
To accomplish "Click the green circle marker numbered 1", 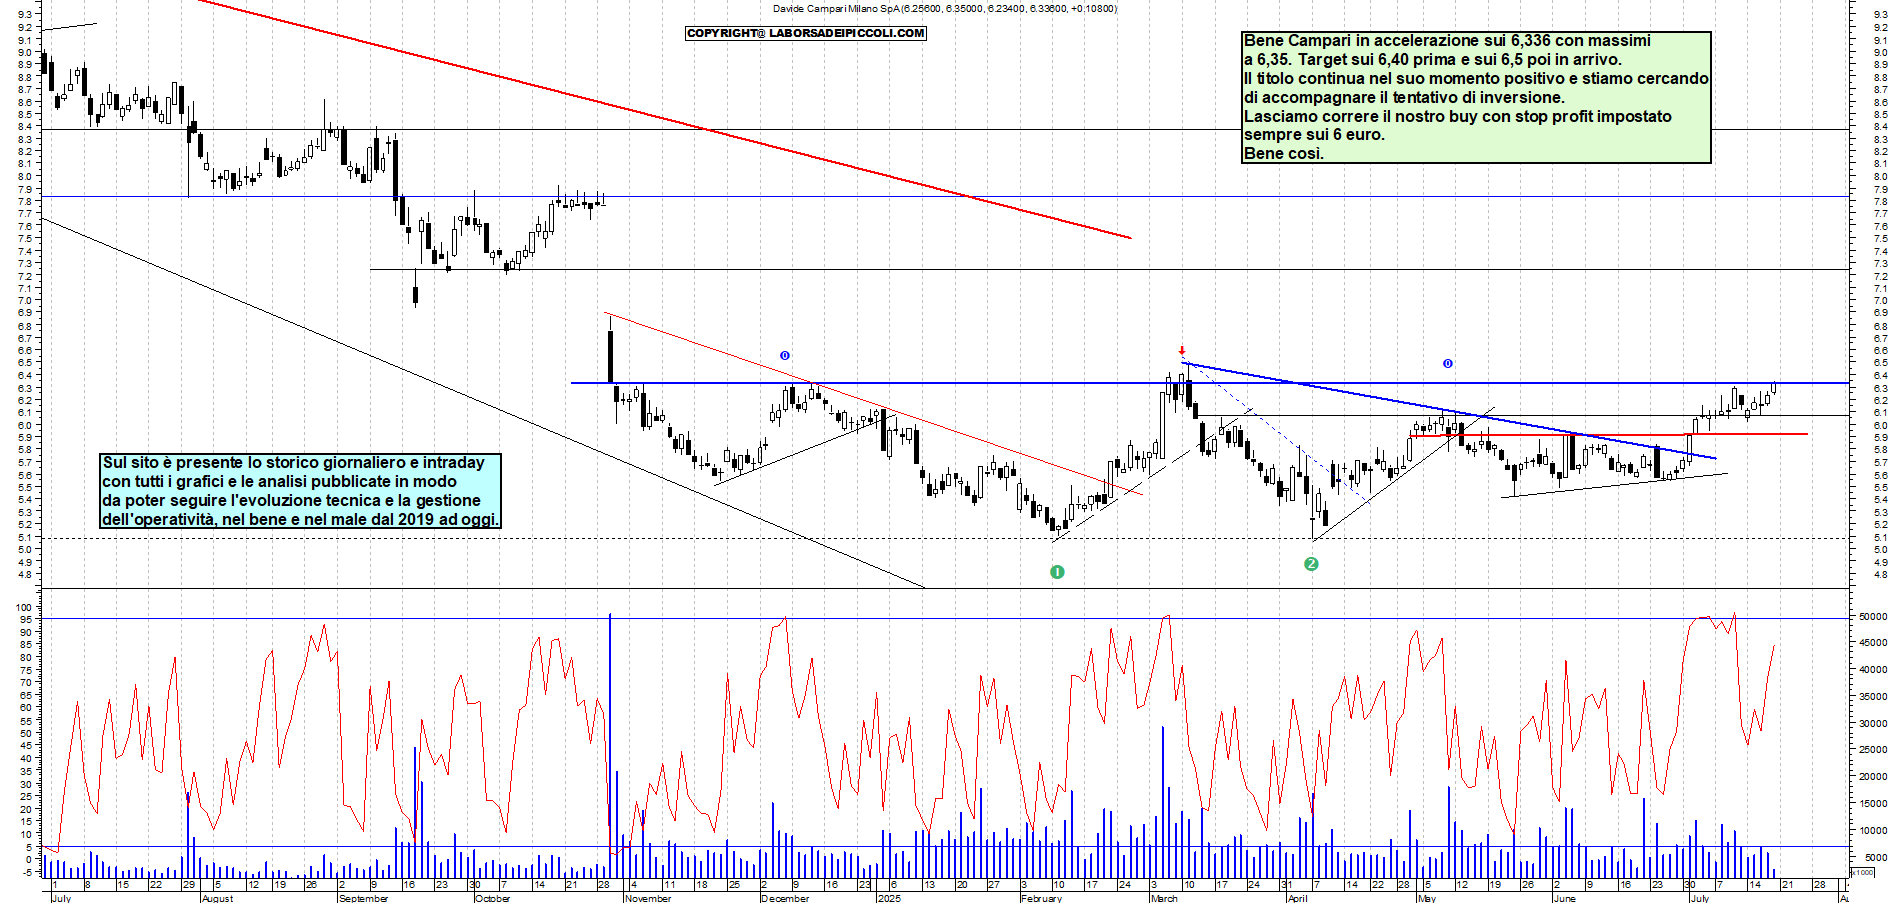I will point(1057,572).
